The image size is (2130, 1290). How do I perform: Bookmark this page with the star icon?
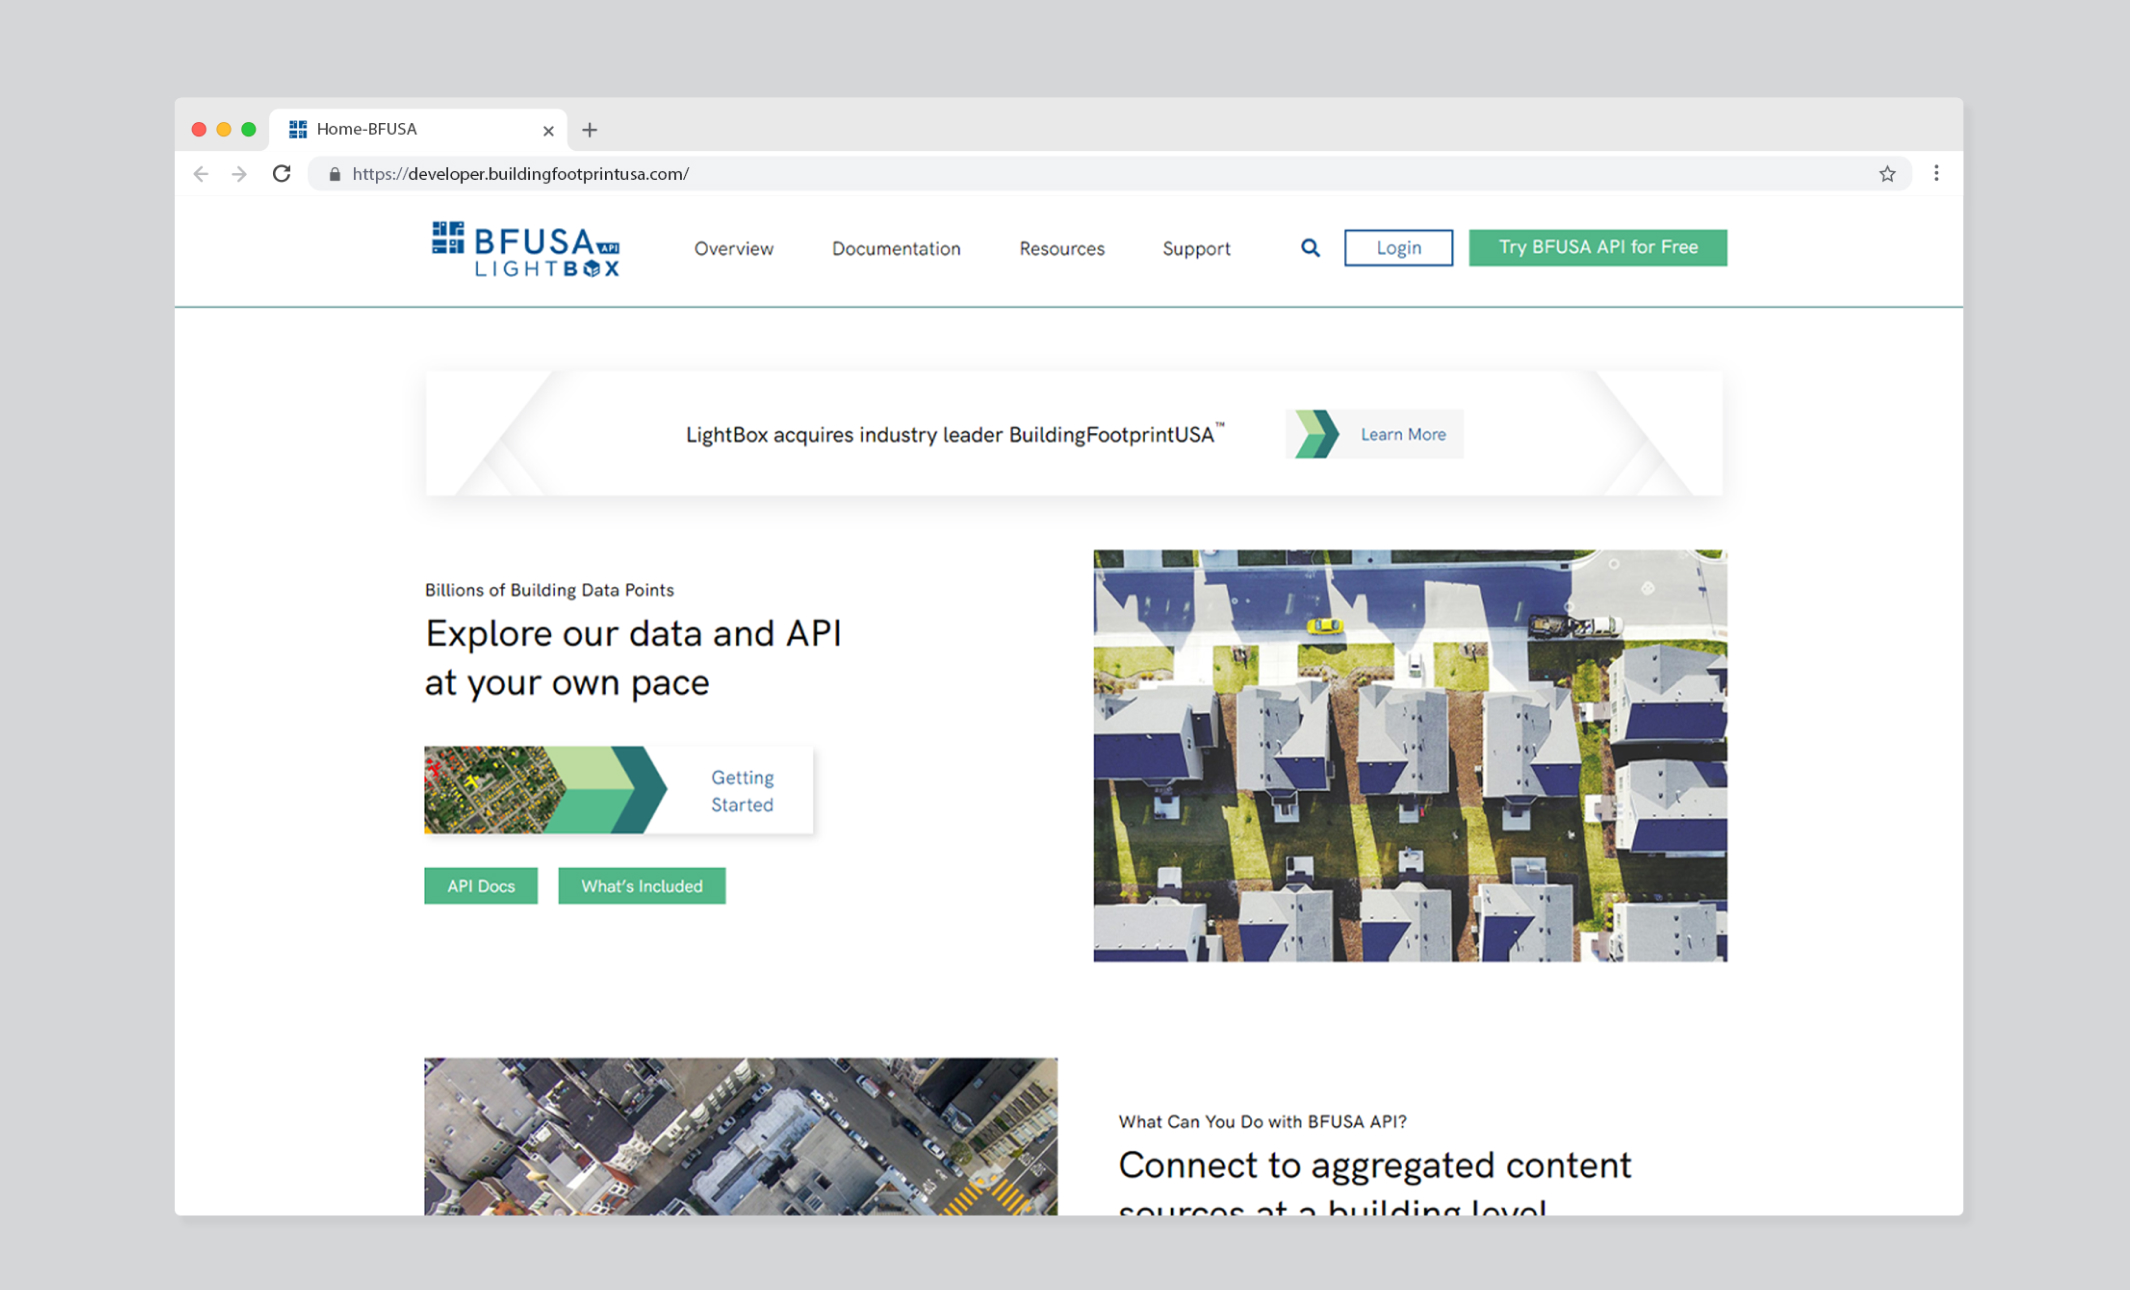pyautogui.click(x=1886, y=174)
